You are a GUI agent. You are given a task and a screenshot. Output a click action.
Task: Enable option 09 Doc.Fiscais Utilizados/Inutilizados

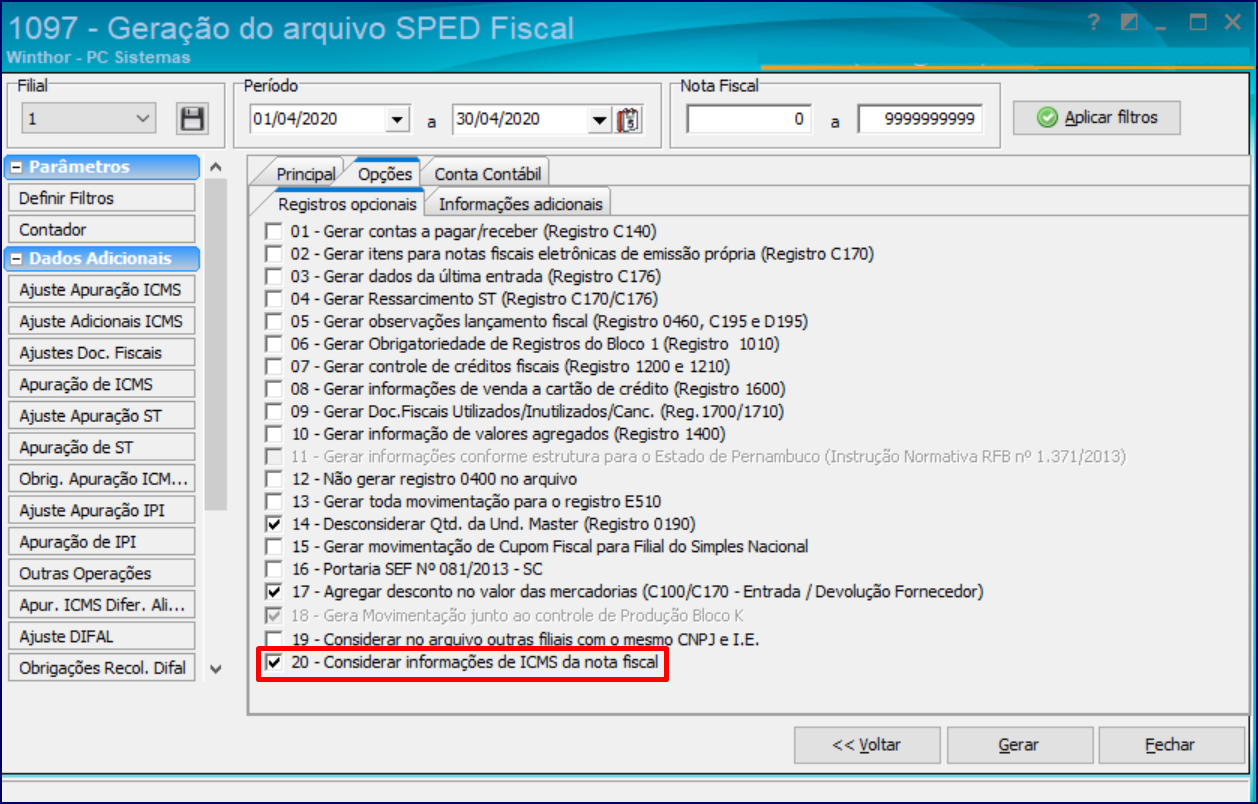click(273, 411)
